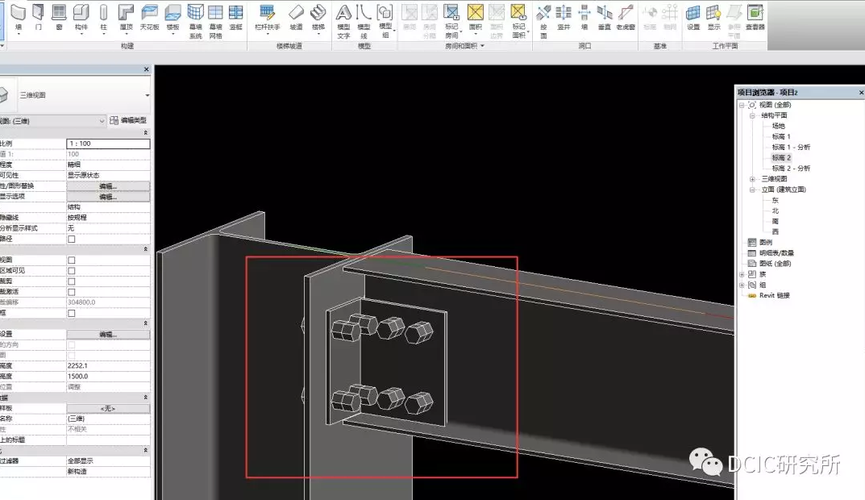Select the Vertical opening (垂直) tool
The height and width of the screenshot is (500, 865).
click(605, 17)
